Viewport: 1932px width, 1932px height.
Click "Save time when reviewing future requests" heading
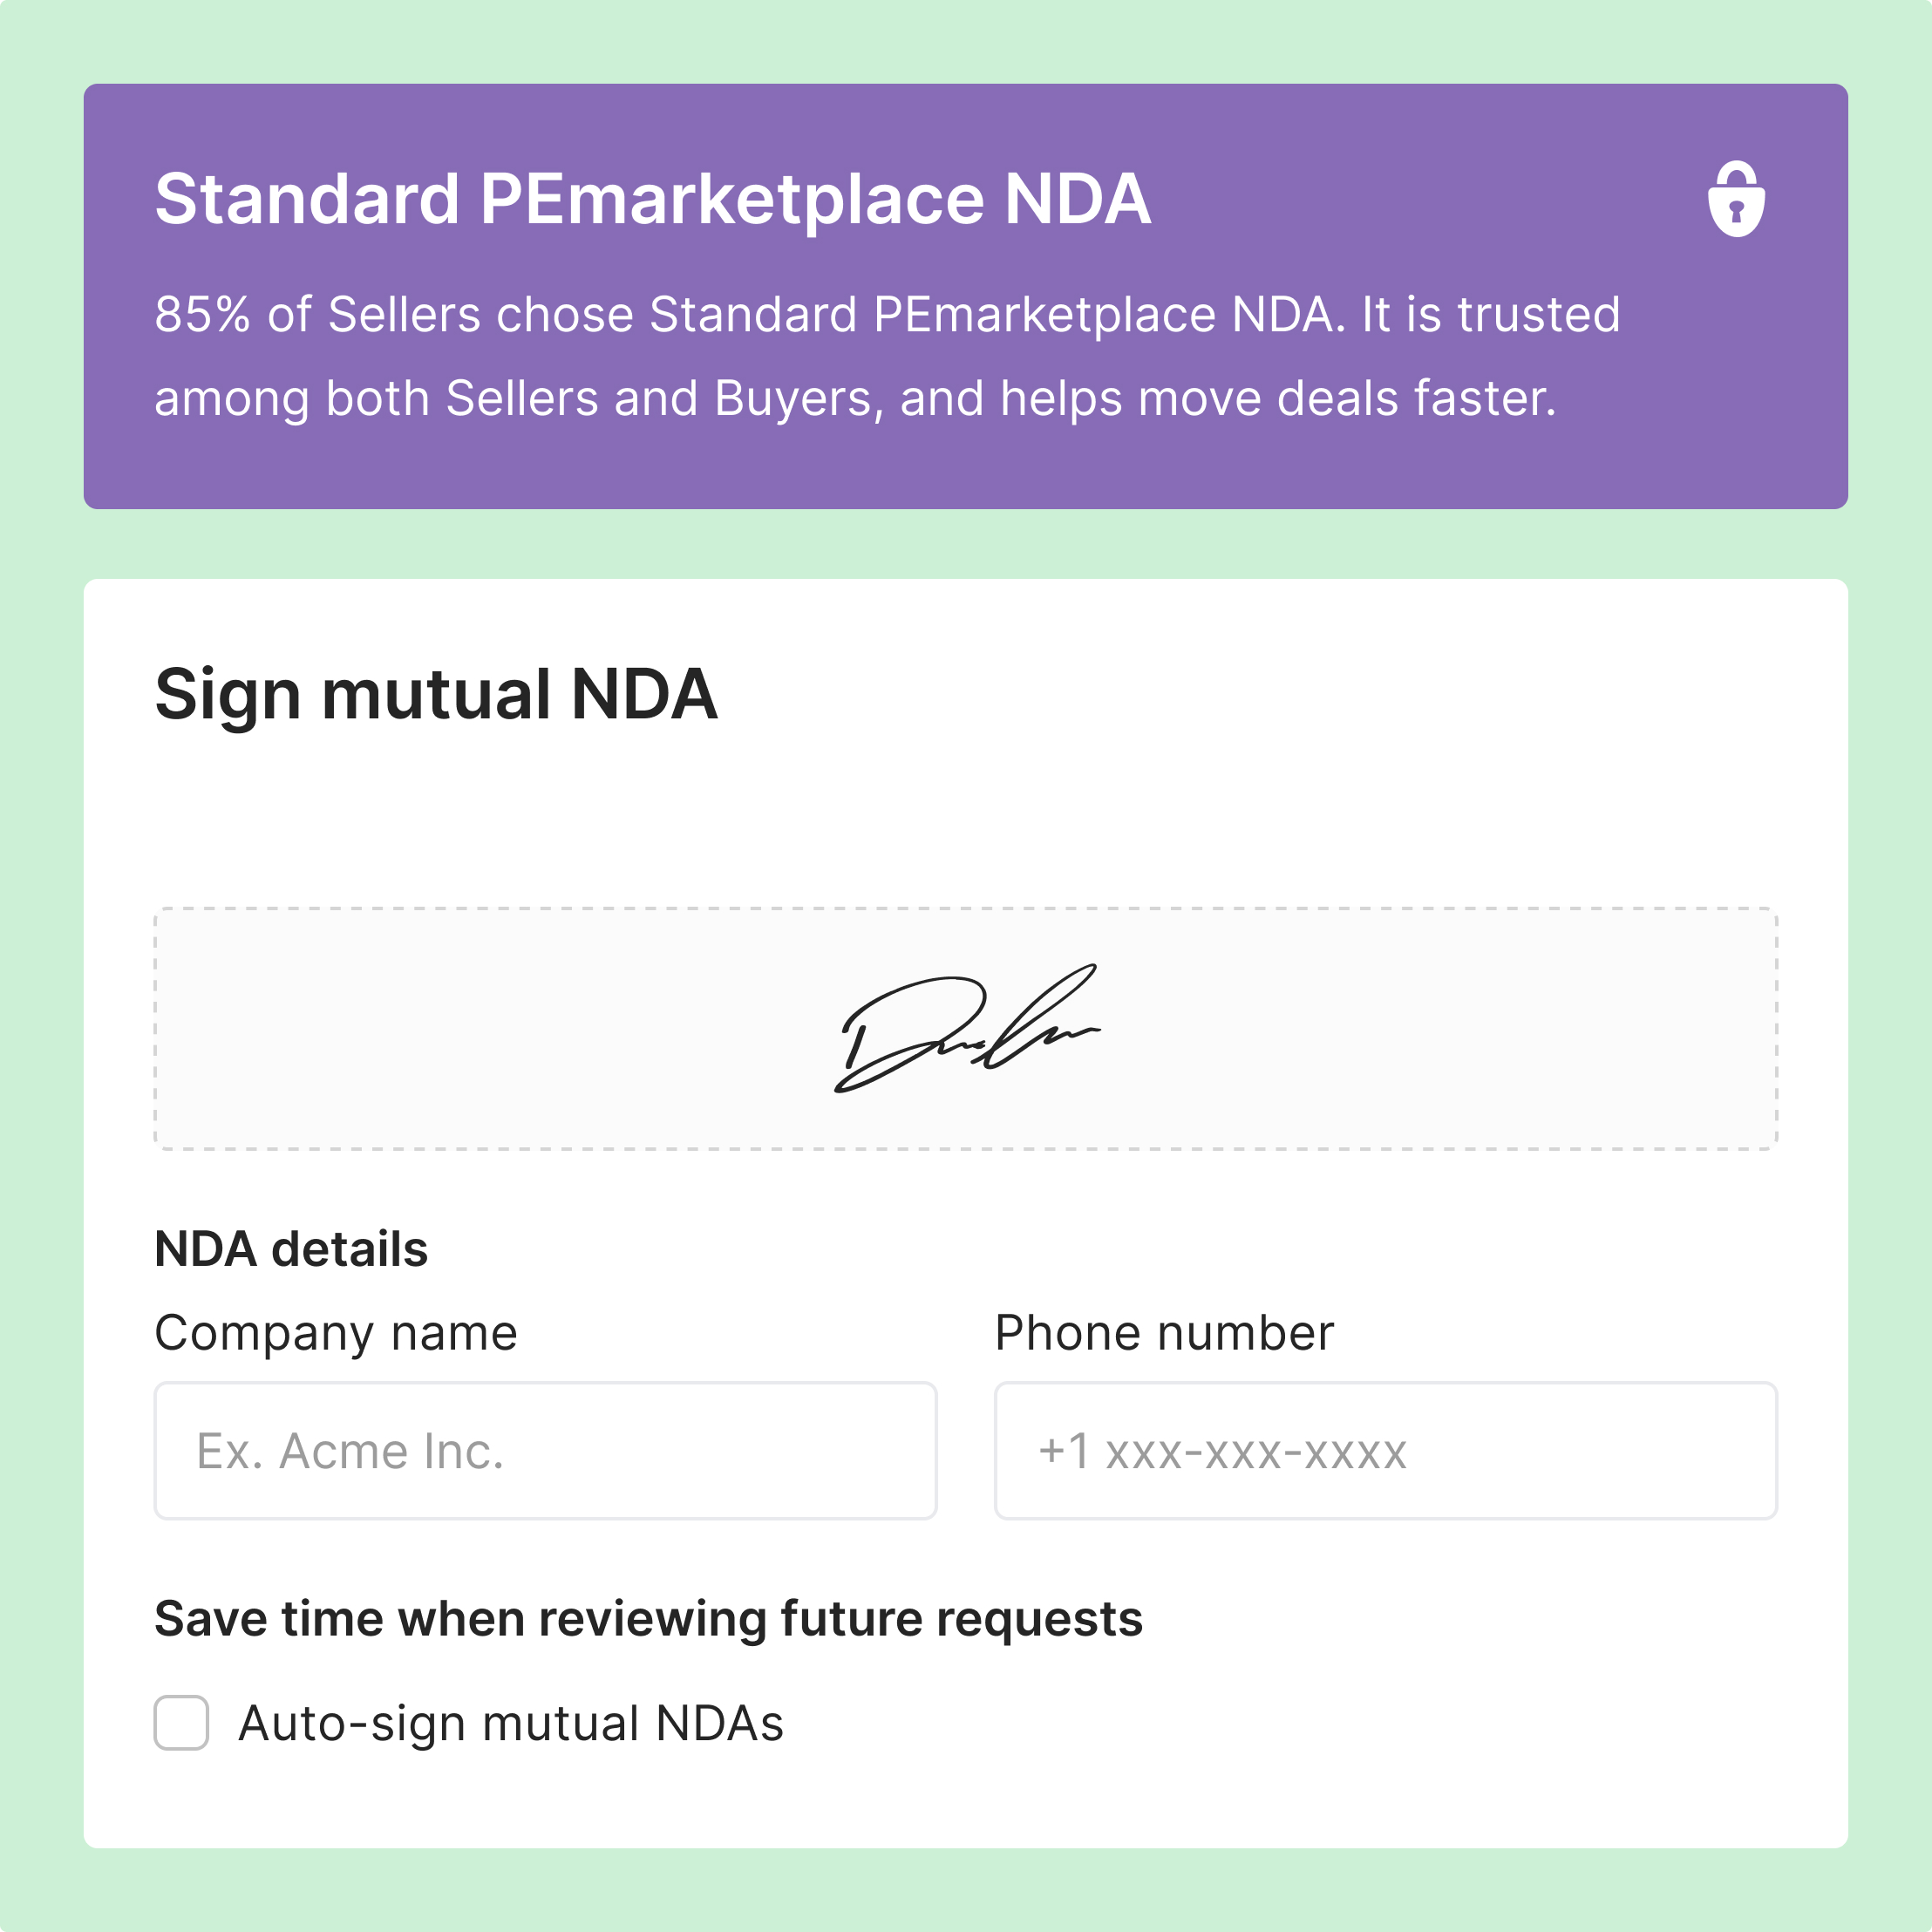click(648, 1618)
